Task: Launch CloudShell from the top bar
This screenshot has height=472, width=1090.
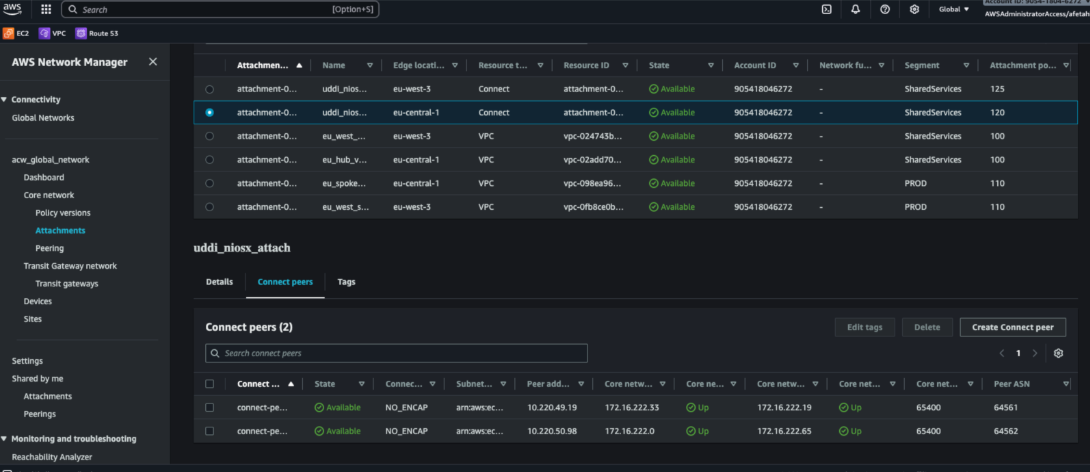Action: [x=827, y=10]
